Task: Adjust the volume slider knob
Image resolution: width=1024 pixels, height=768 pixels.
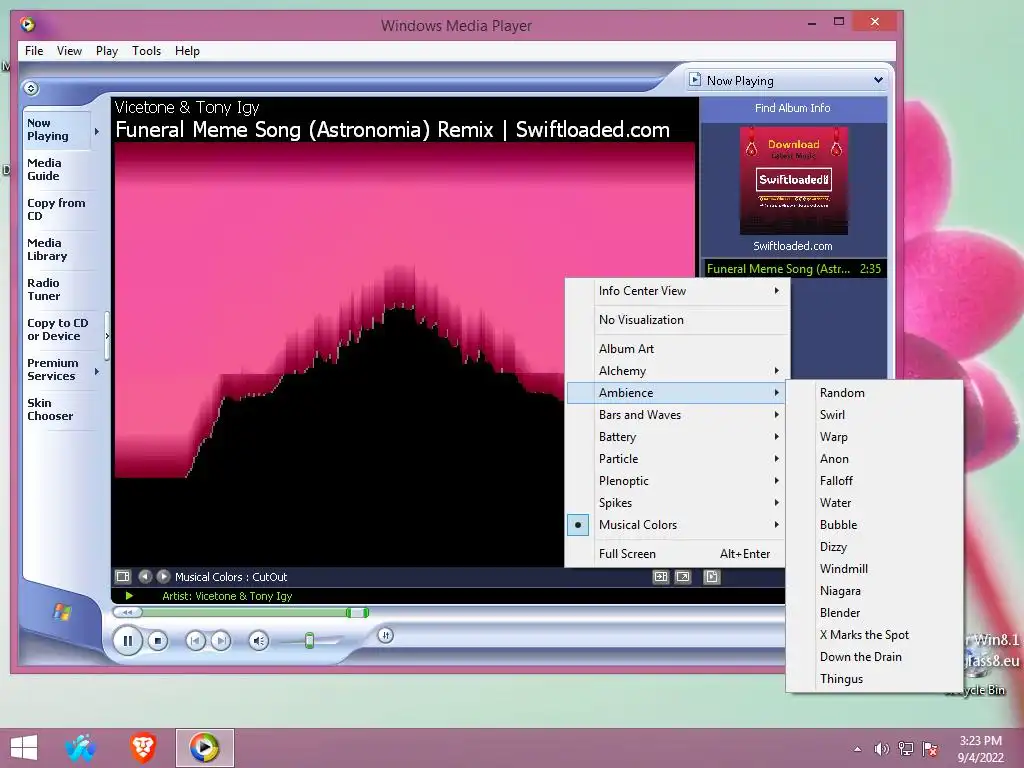Action: click(x=310, y=641)
